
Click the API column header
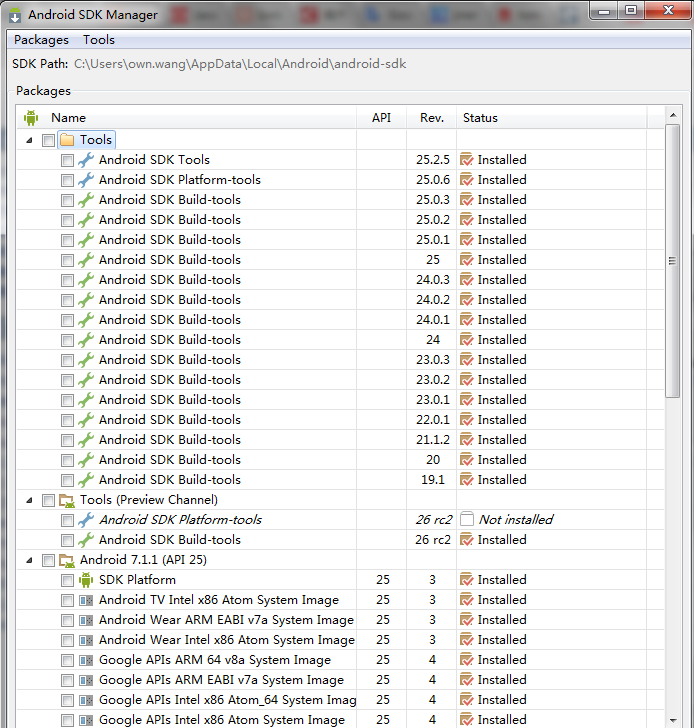pyautogui.click(x=381, y=117)
